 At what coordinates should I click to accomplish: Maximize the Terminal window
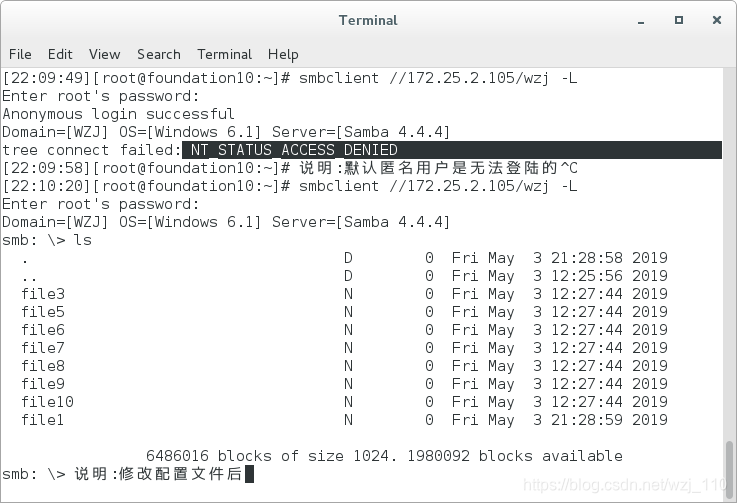coord(679,20)
